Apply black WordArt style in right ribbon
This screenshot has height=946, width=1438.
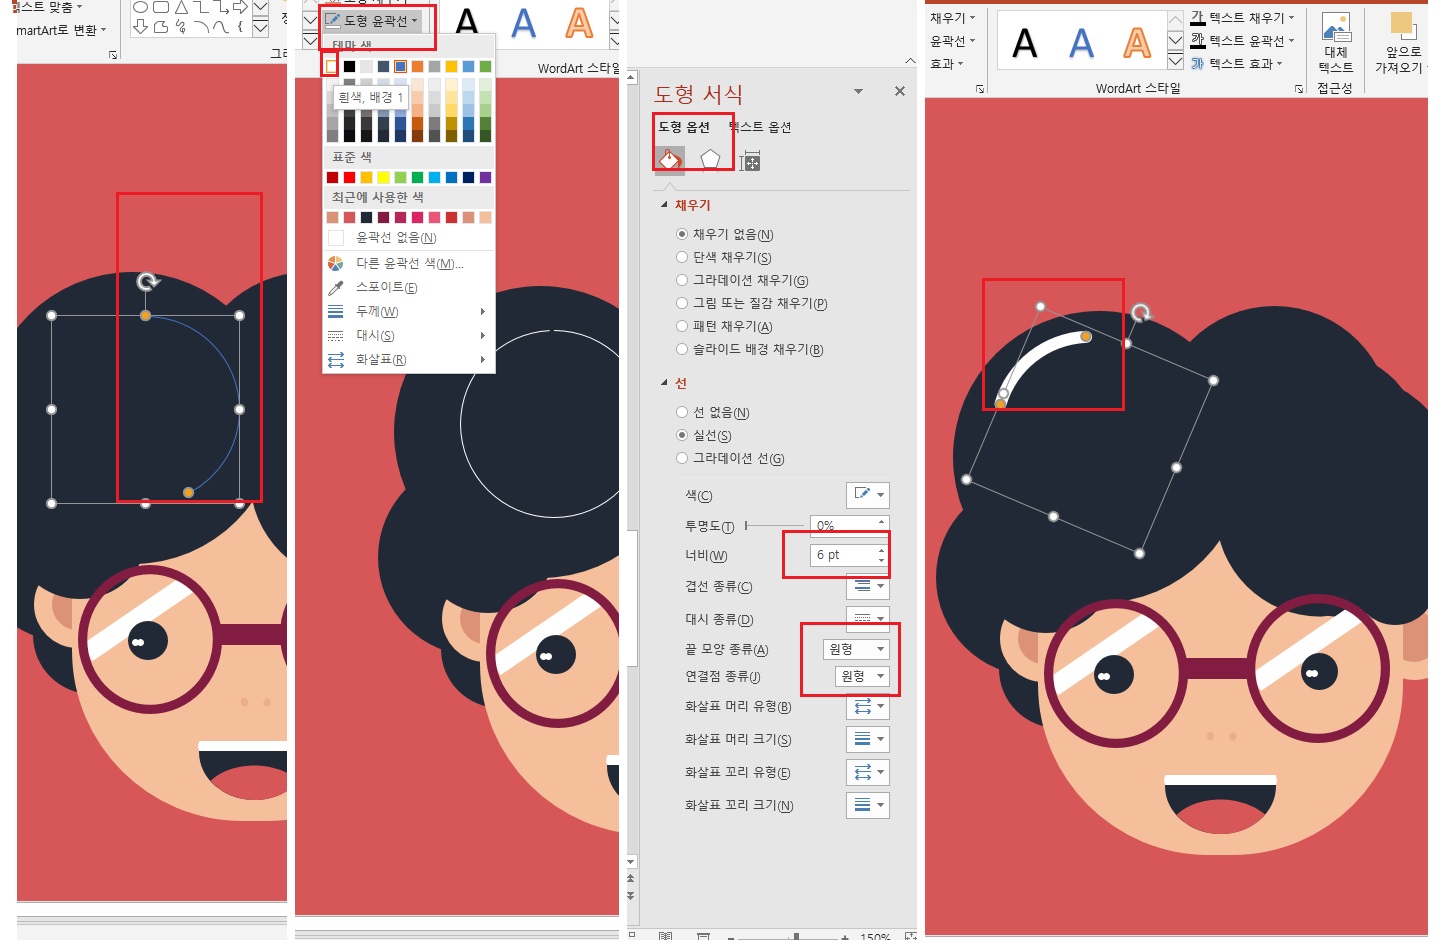(x=1025, y=43)
